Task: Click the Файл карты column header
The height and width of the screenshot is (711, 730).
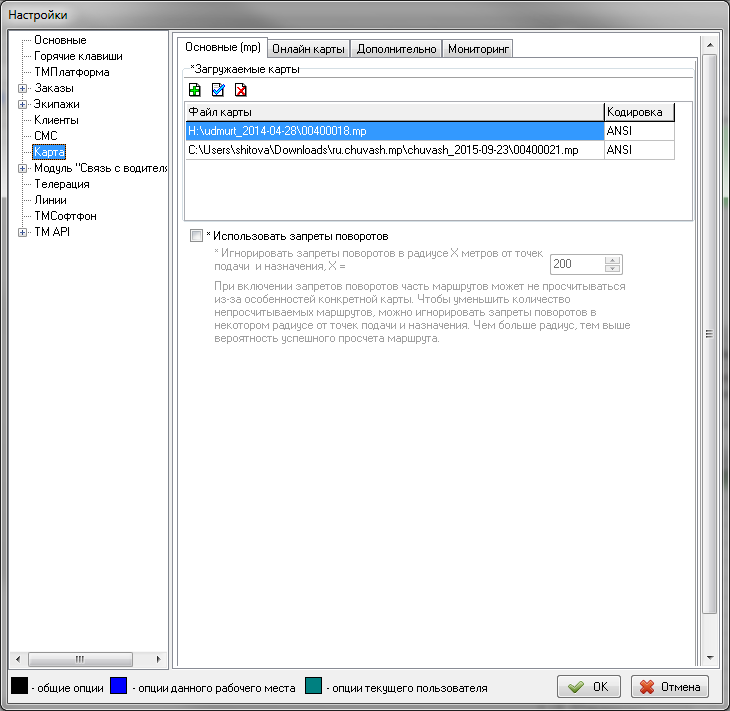Action: (x=394, y=112)
